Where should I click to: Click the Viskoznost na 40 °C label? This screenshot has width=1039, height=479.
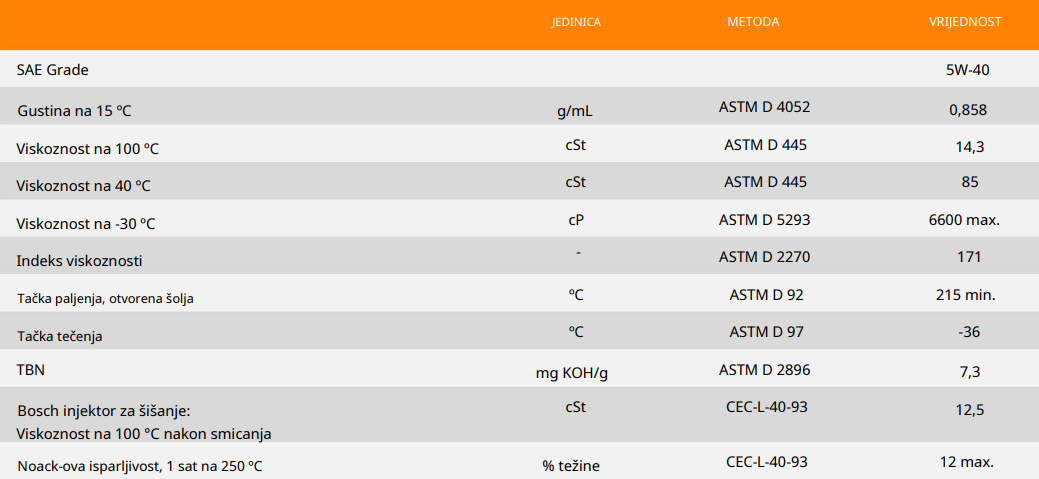click(x=84, y=186)
